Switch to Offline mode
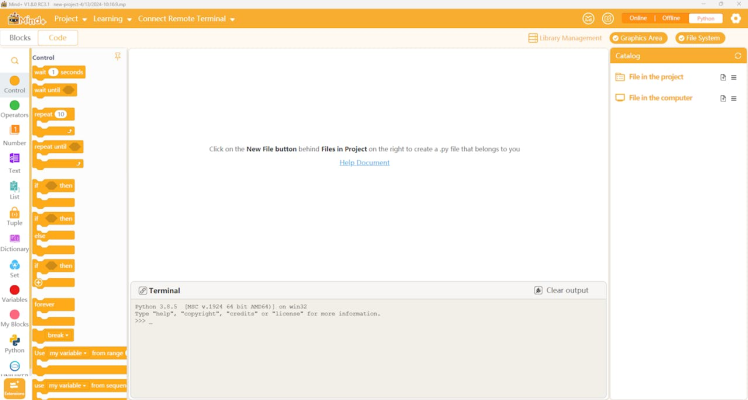This screenshot has width=748, height=400. point(671,18)
